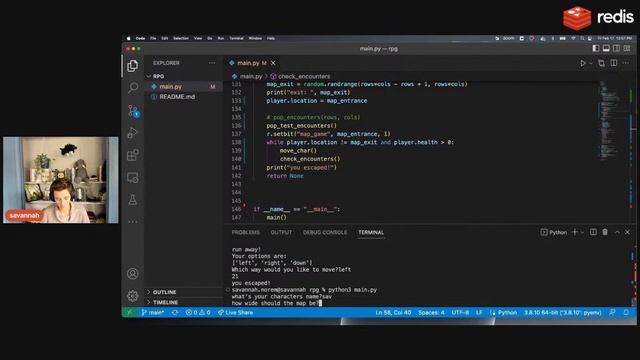Add a new terminal with the plus icon
640x360 pixels.
pyautogui.click(x=575, y=232)
